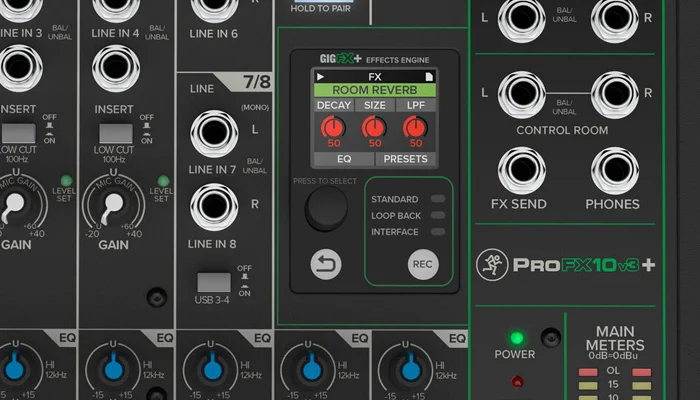700x400 pixels.
Task: Open the EQ tab on FX screen
Action: click(344, 159)
